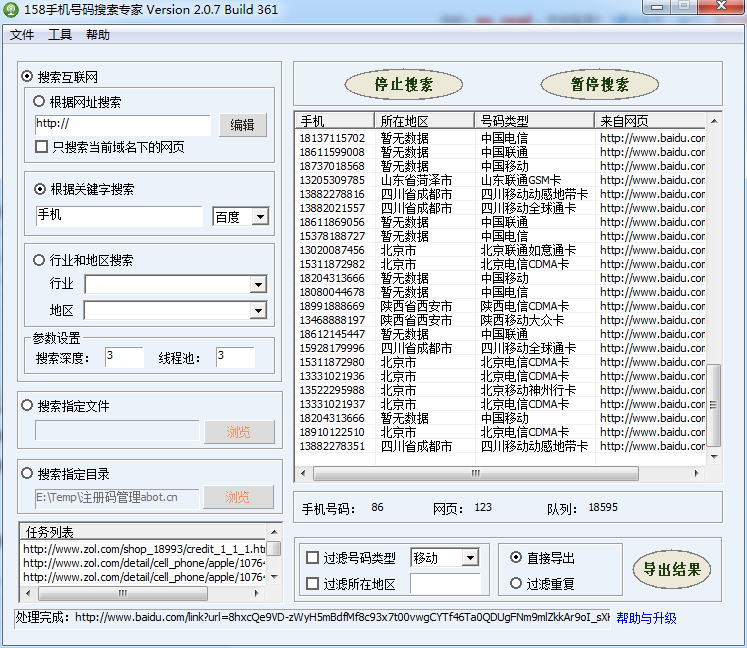
Task: Click the app icon in the title bar
Action: coord(10,10)
